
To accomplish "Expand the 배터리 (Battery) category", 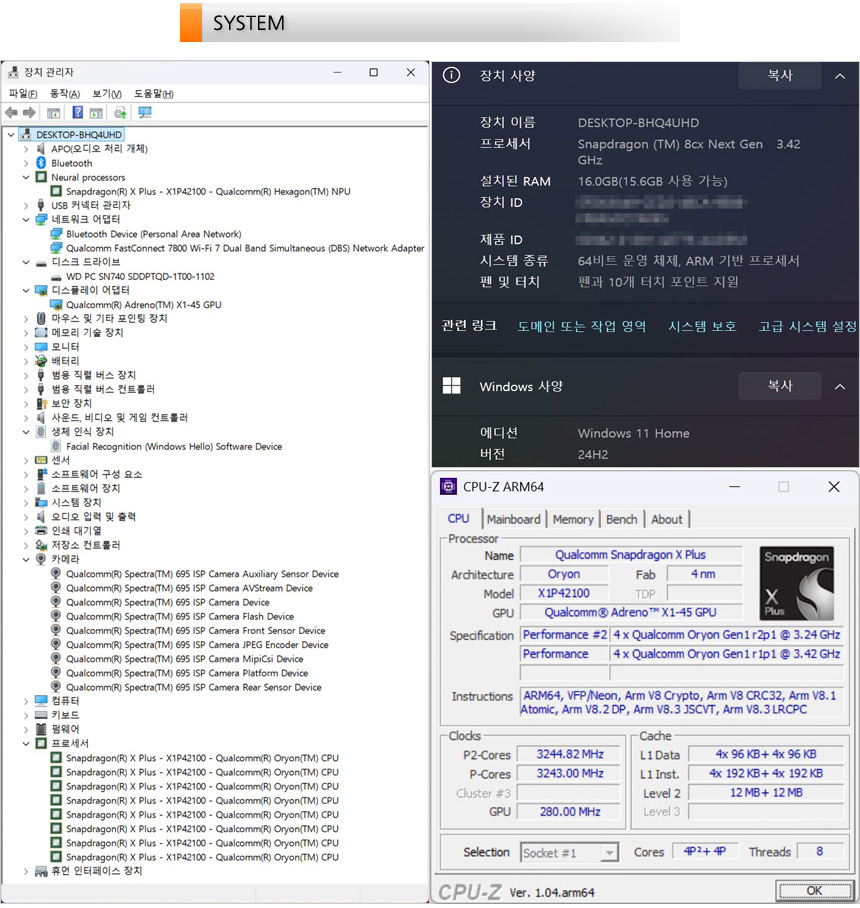I will coord(26,361).
